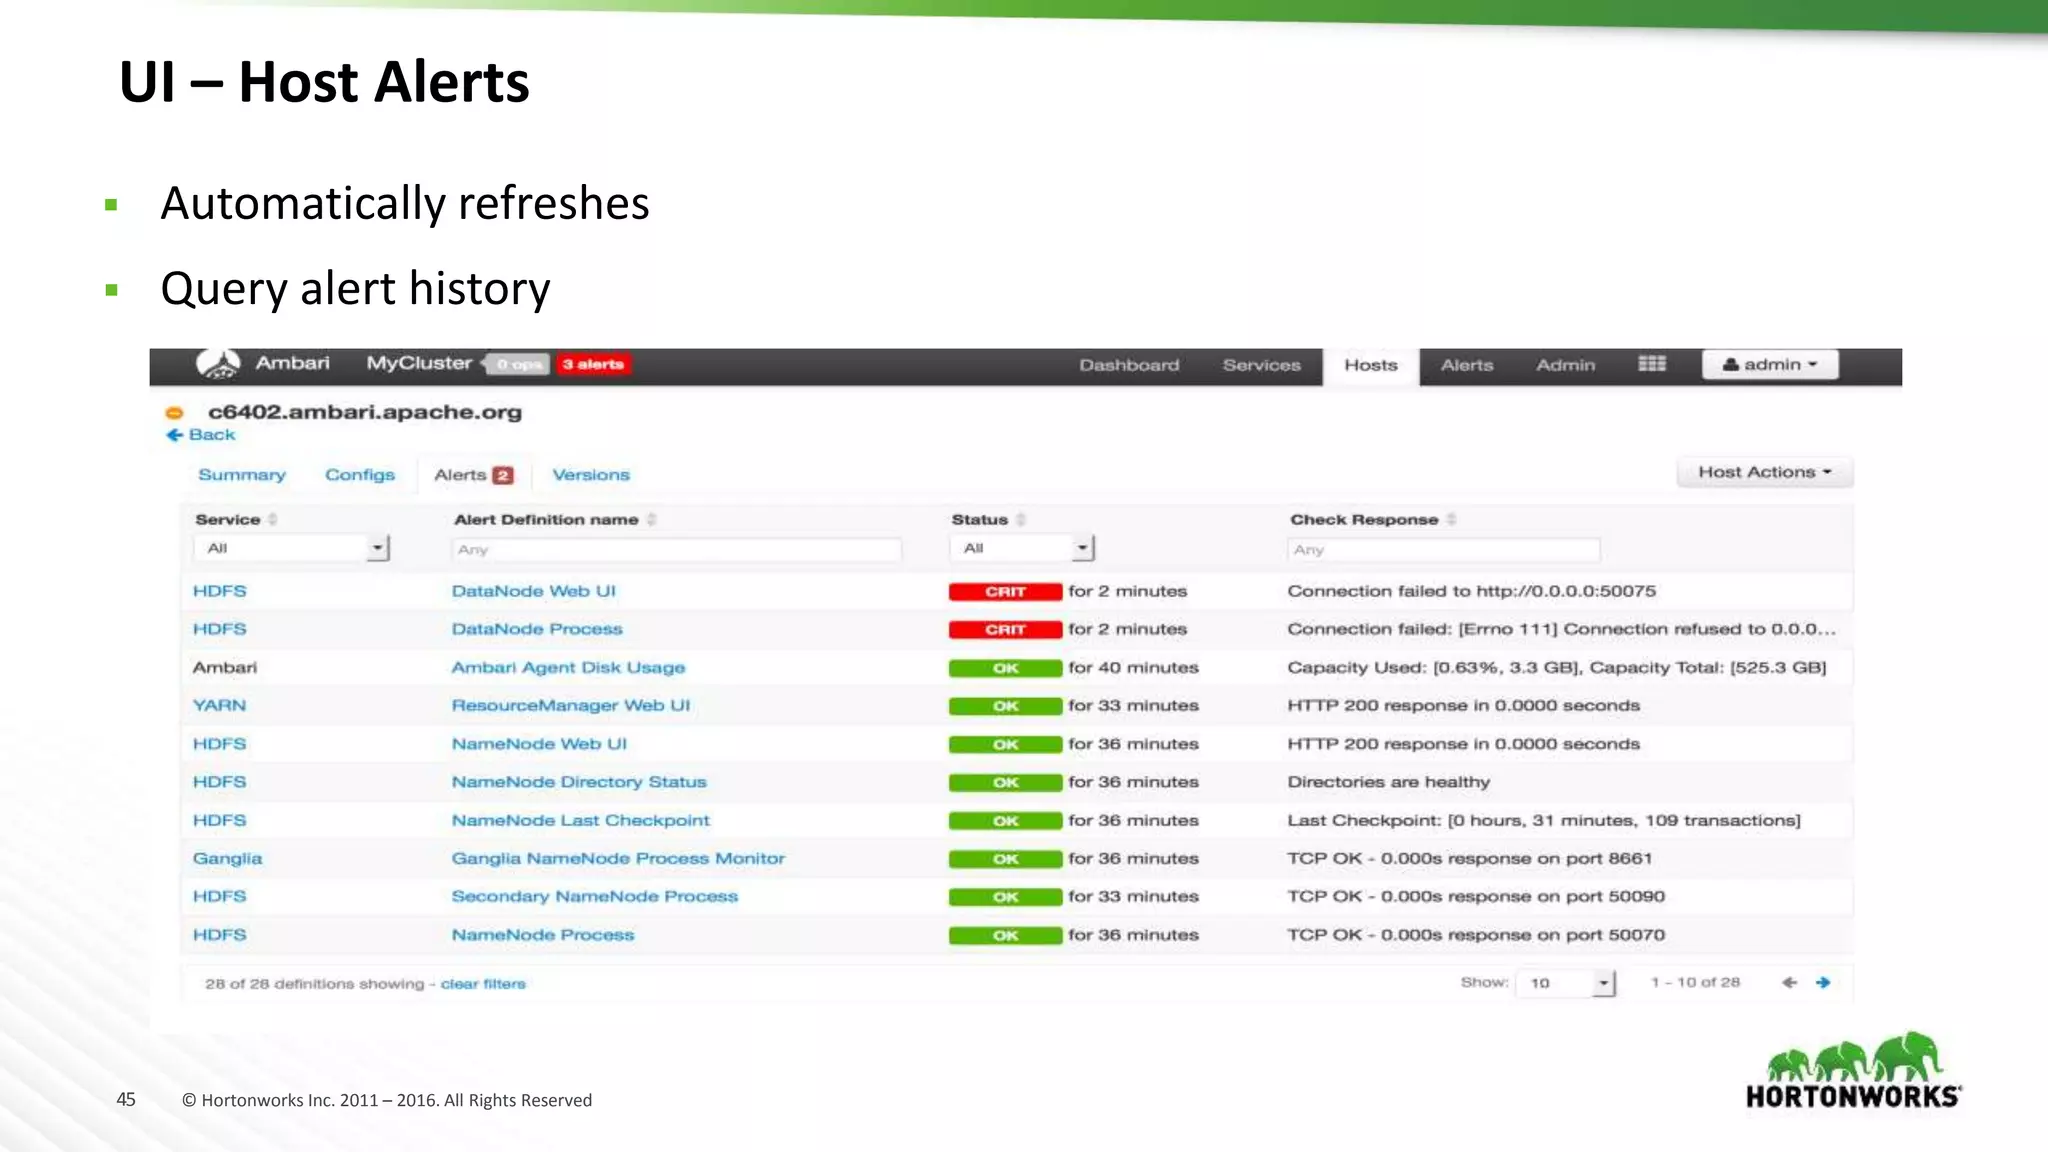
Task: Switch to the Versions tab
Action: pyautogui.click(x=591, y=475)
